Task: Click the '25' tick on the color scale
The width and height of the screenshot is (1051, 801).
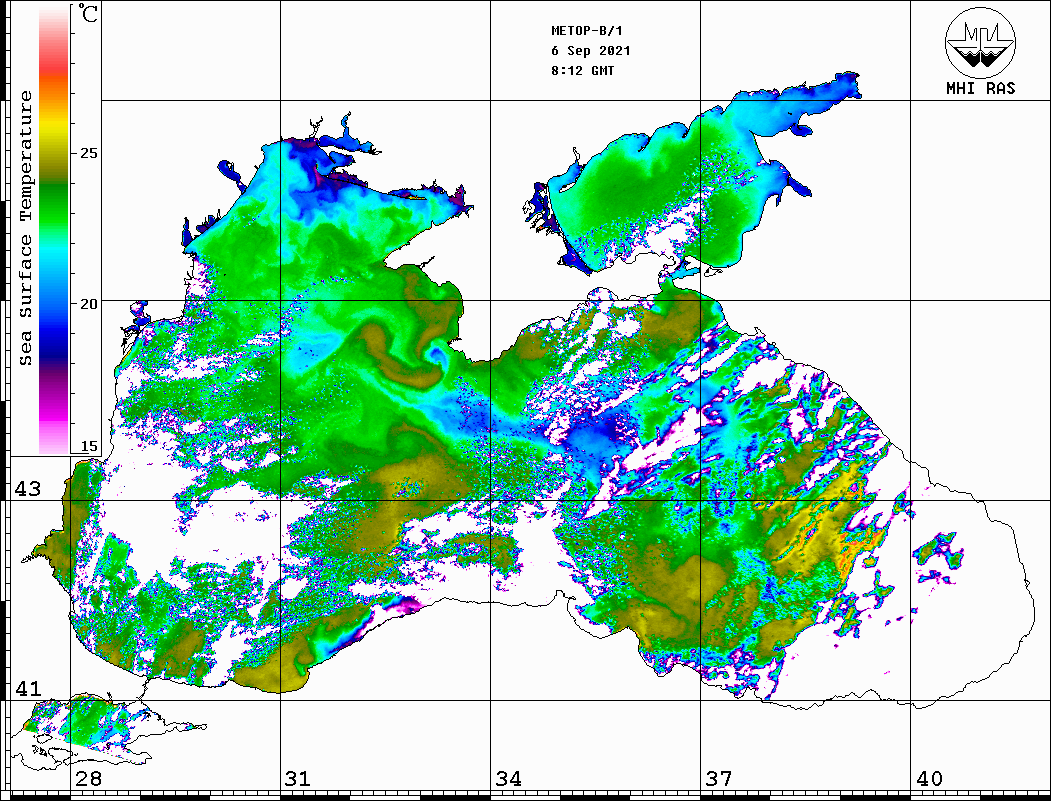Action: pos(88,153)
